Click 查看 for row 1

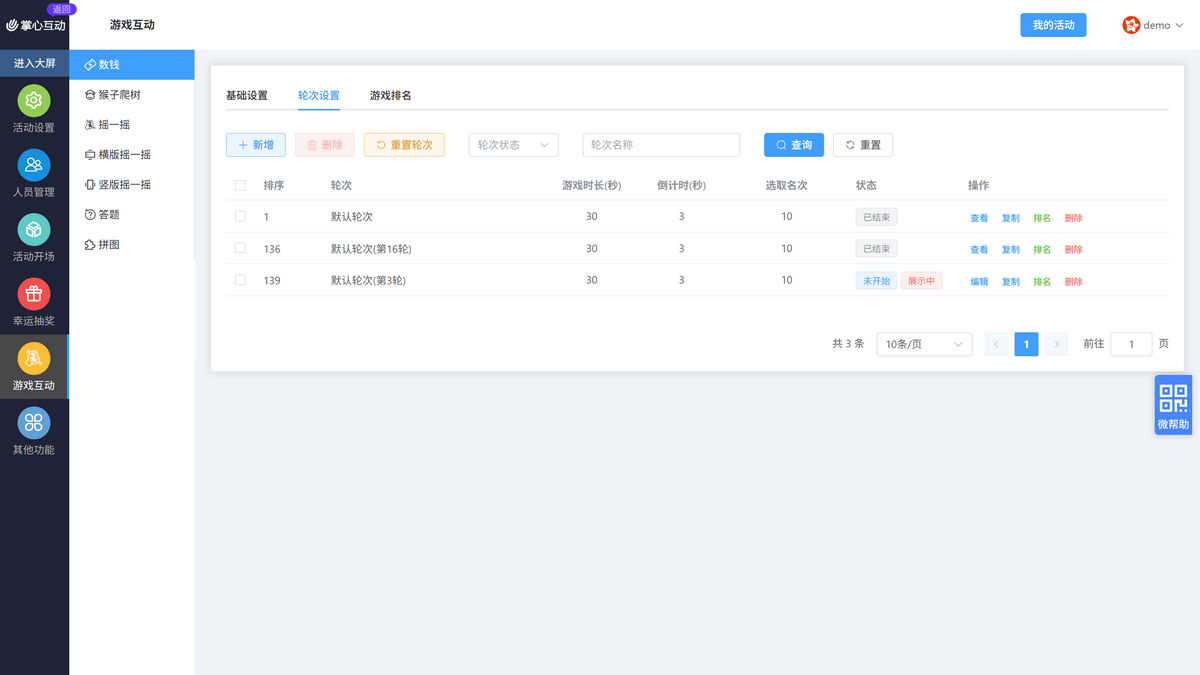(x=979, y=218)
